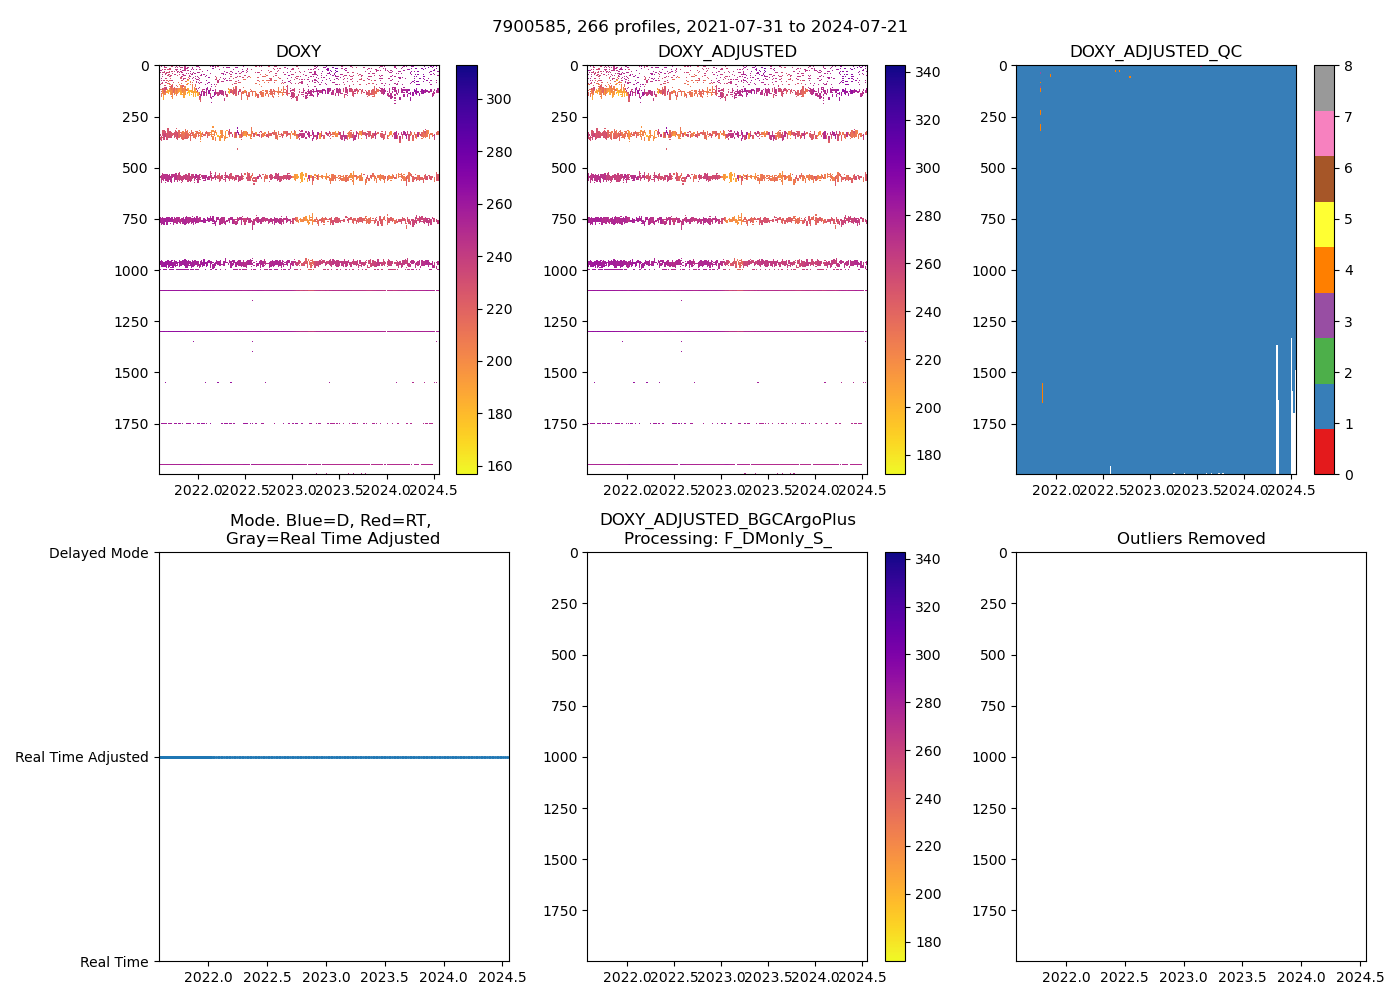Image resolution: width=1400 pixels, height=1000 pixels.
Task: Click the Mode plot title text
Action: pyautogui.click(x=332, y=530)
